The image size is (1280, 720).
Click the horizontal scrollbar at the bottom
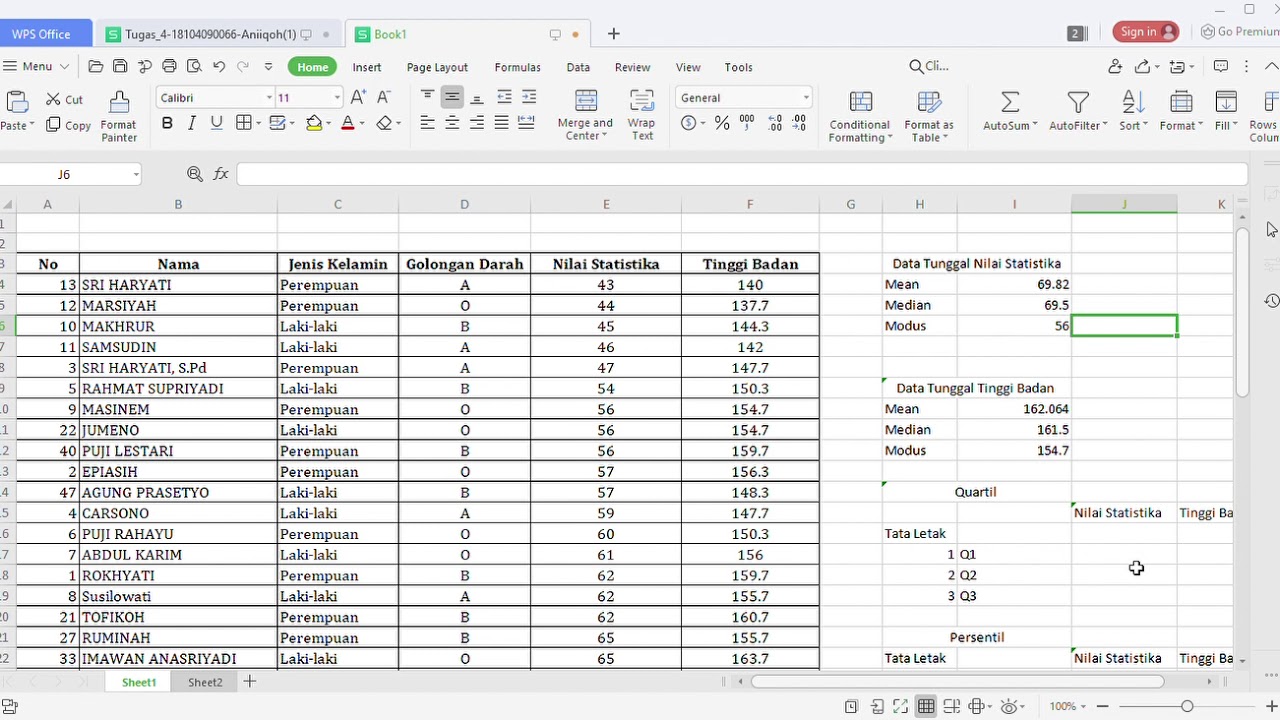pyautogui.click(x=957, y=682)
